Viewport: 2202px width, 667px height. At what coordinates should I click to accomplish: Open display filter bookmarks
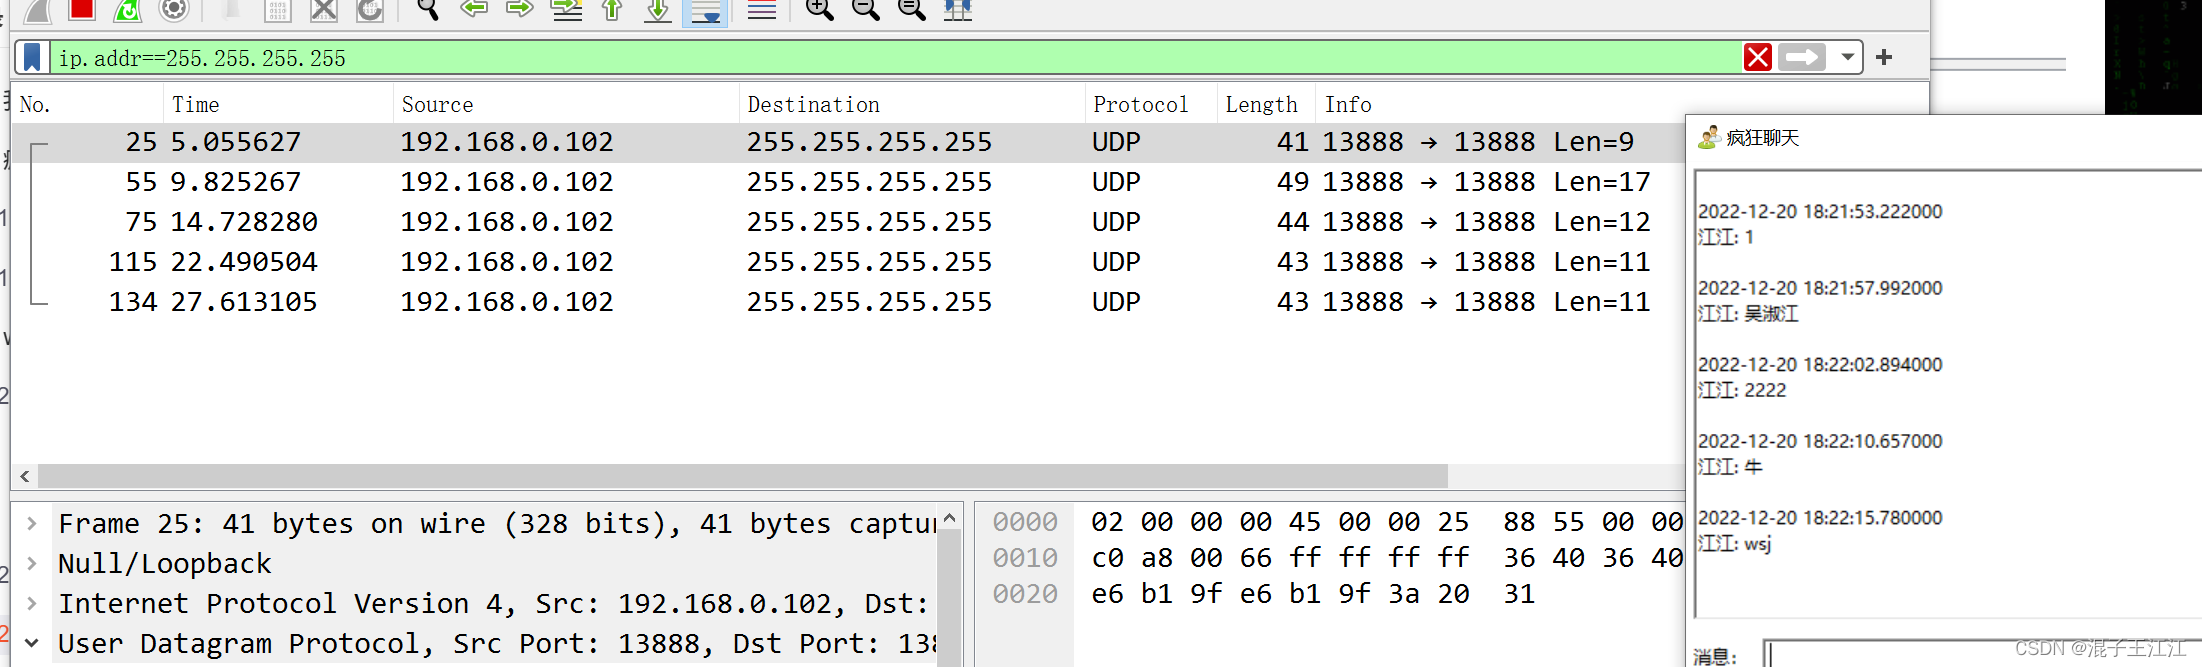tap(32, 57)
